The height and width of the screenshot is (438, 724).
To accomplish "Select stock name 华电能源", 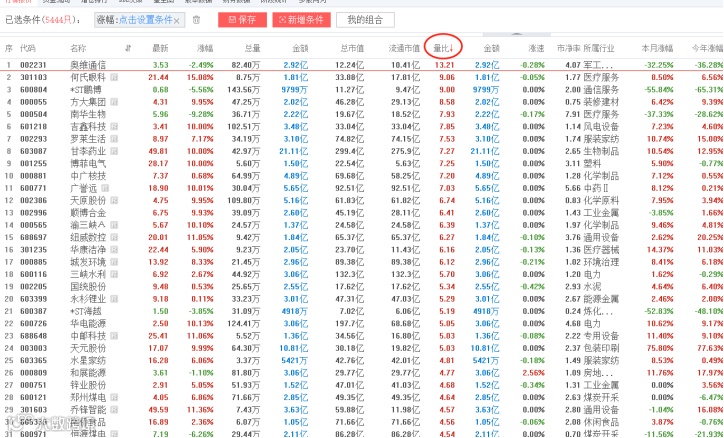I will coord(88,323).
